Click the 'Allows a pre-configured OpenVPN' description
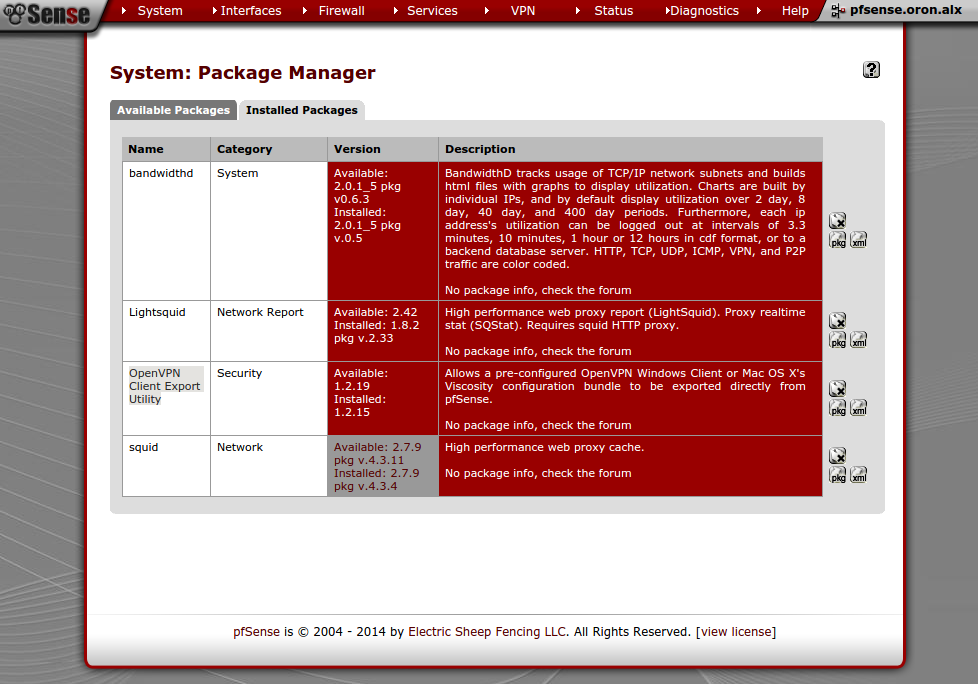 [x=625, y=386]
